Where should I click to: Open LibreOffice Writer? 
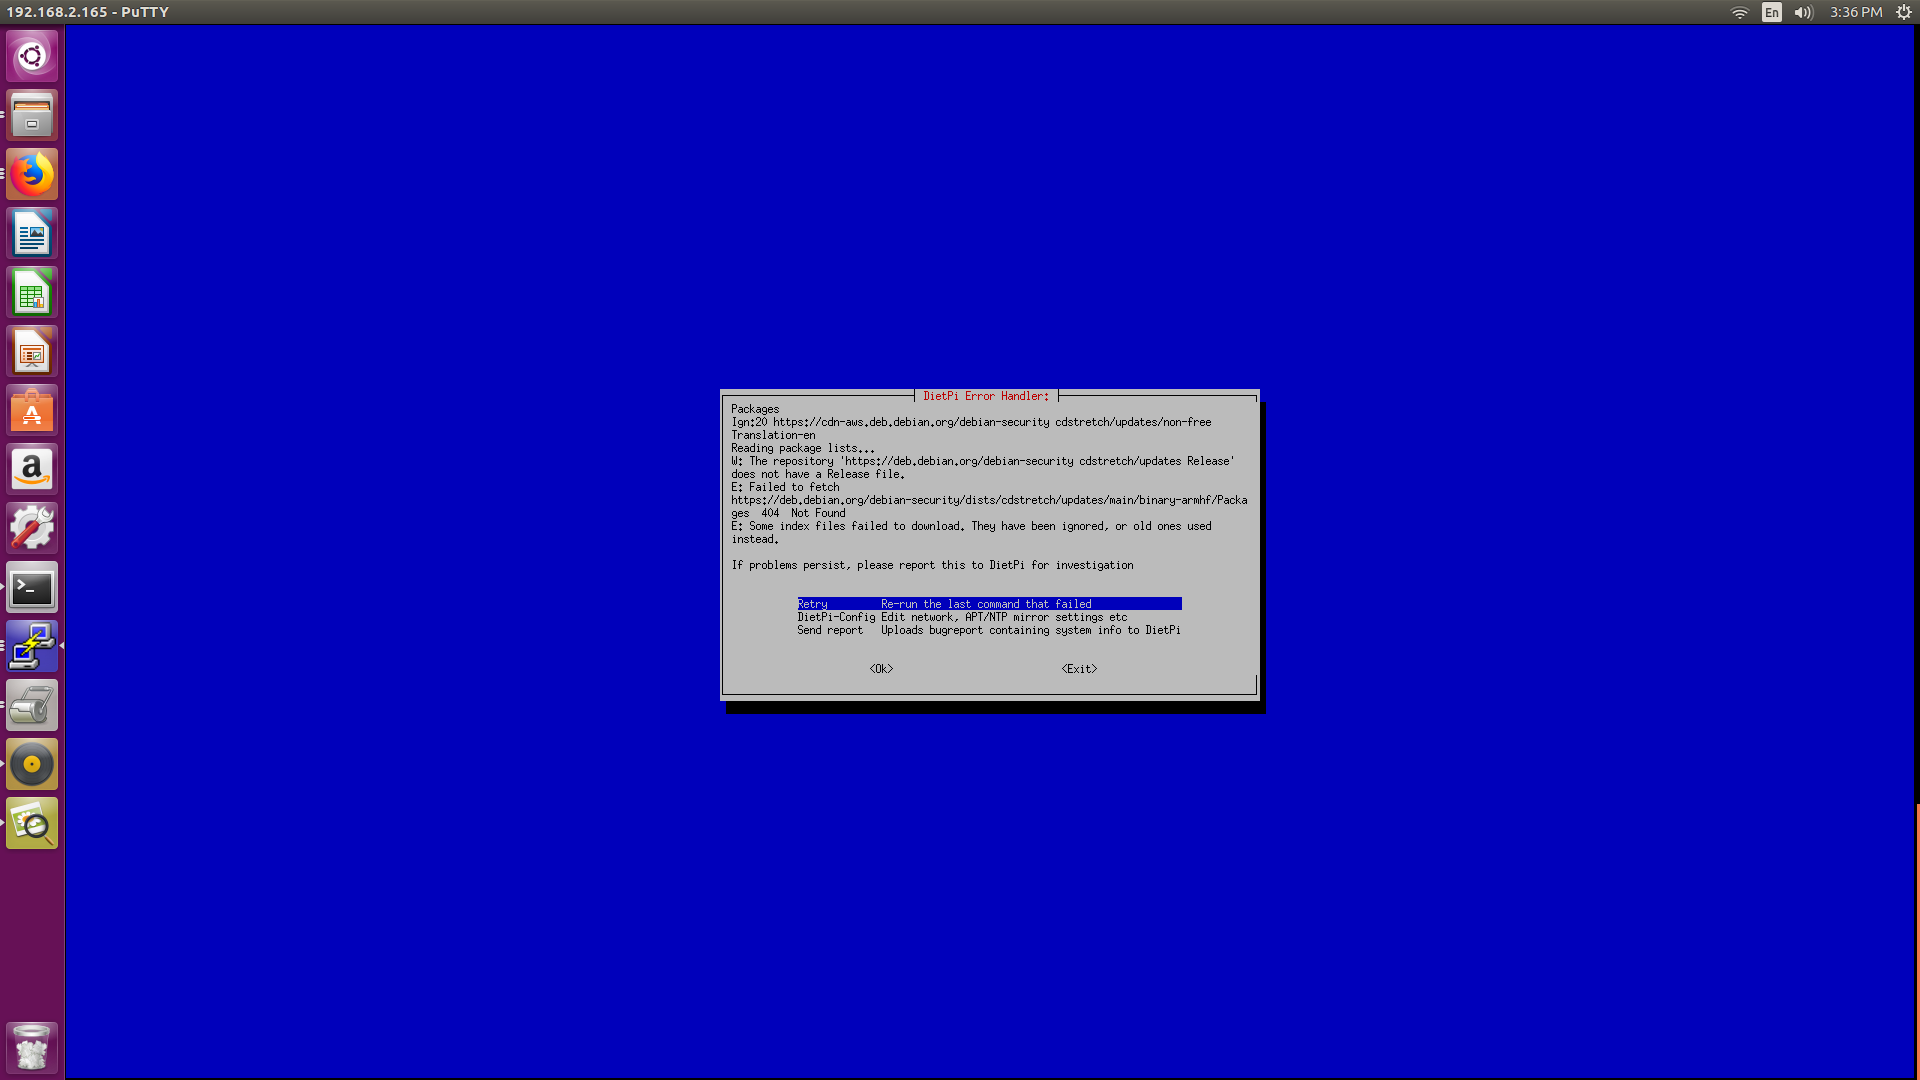click(32, 233)
